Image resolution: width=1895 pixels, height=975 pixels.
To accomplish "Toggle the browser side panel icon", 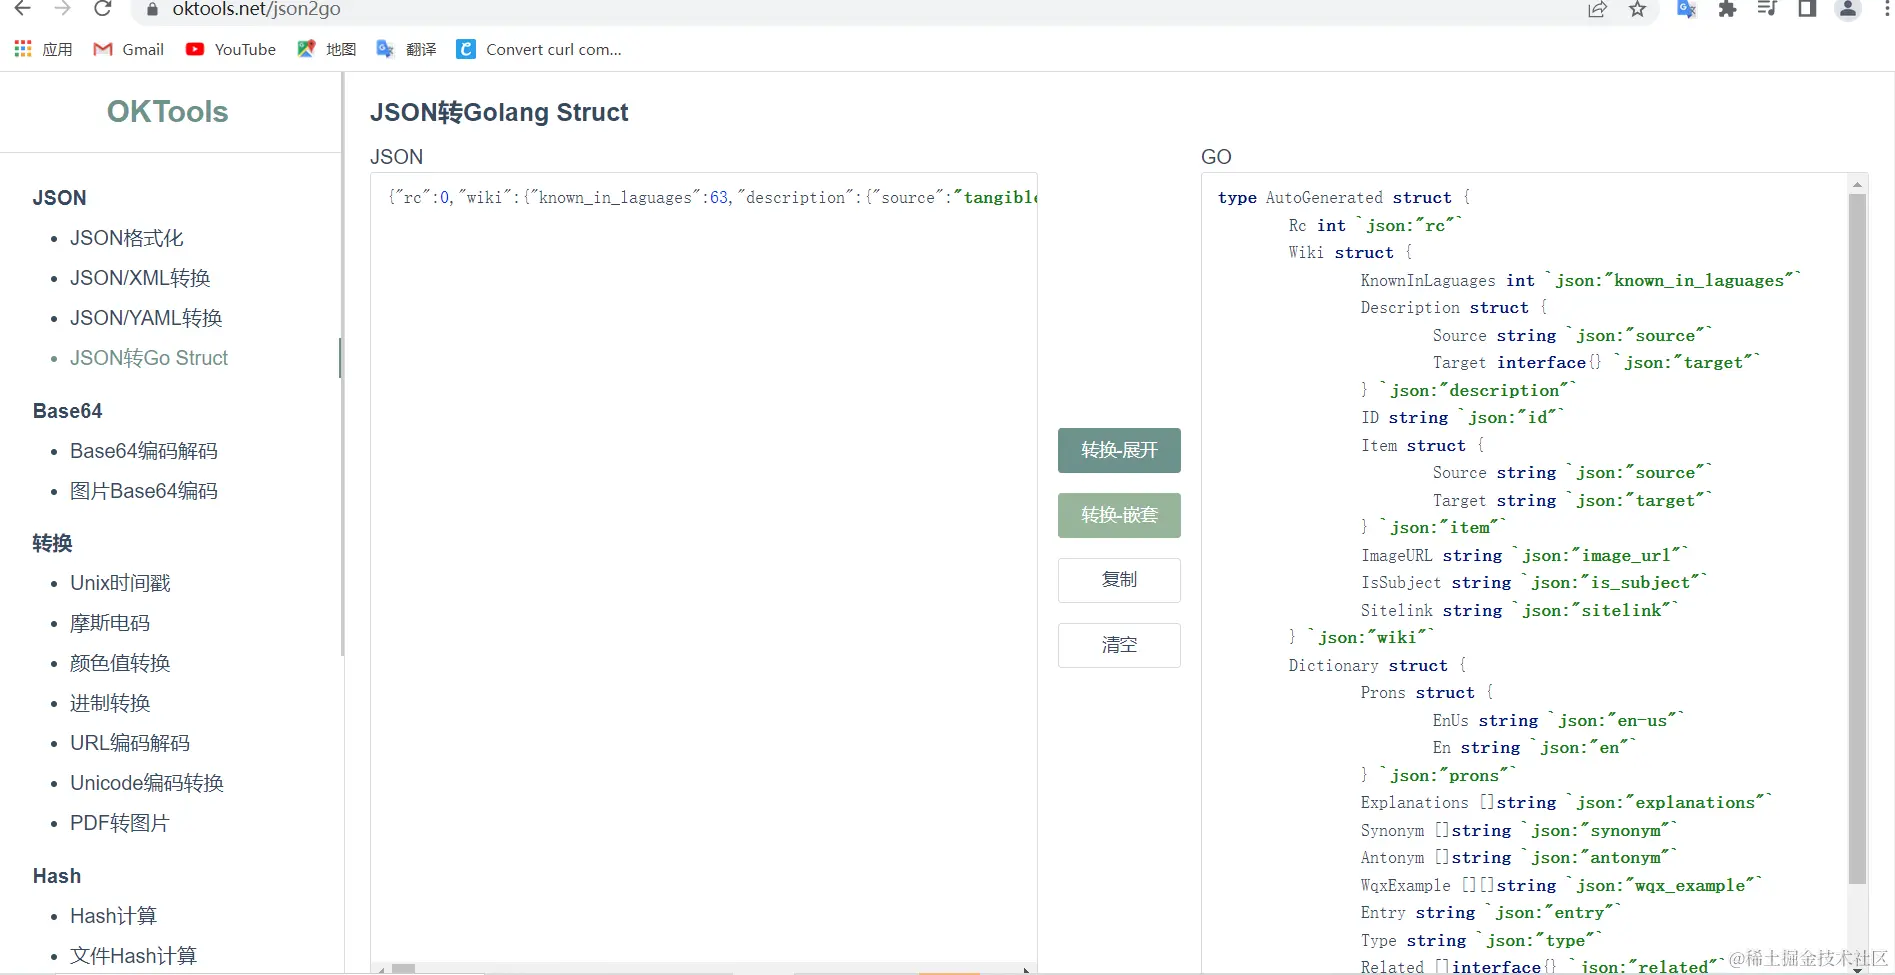I will click(x=1807, y=9).
